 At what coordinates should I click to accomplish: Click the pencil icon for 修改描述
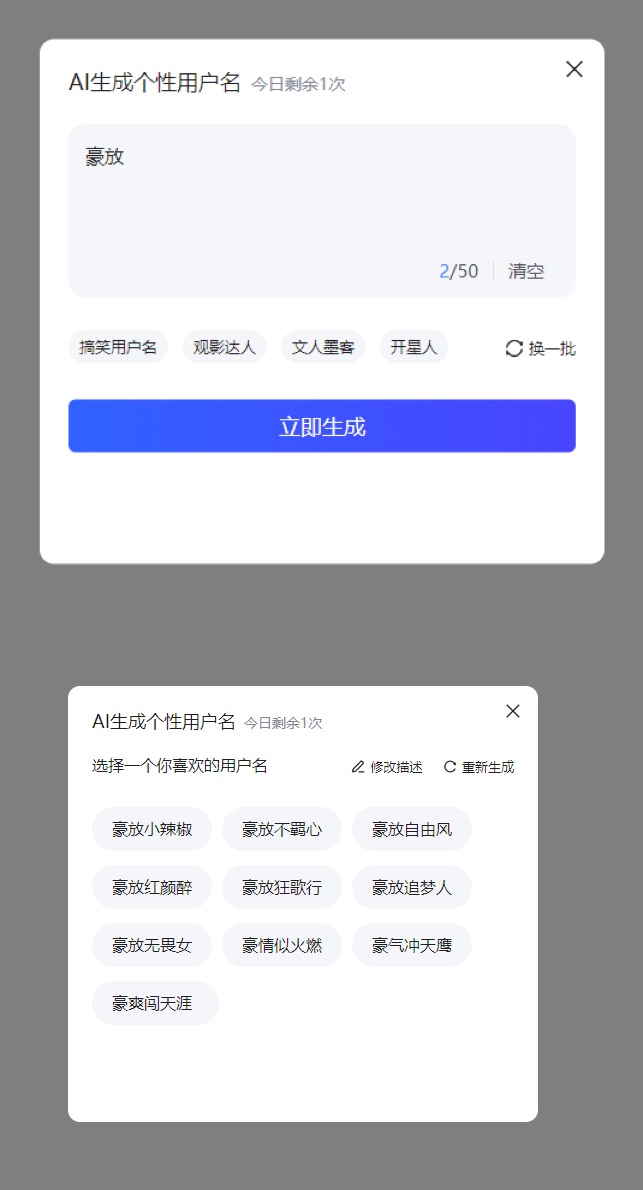click(x=358, y=767)
